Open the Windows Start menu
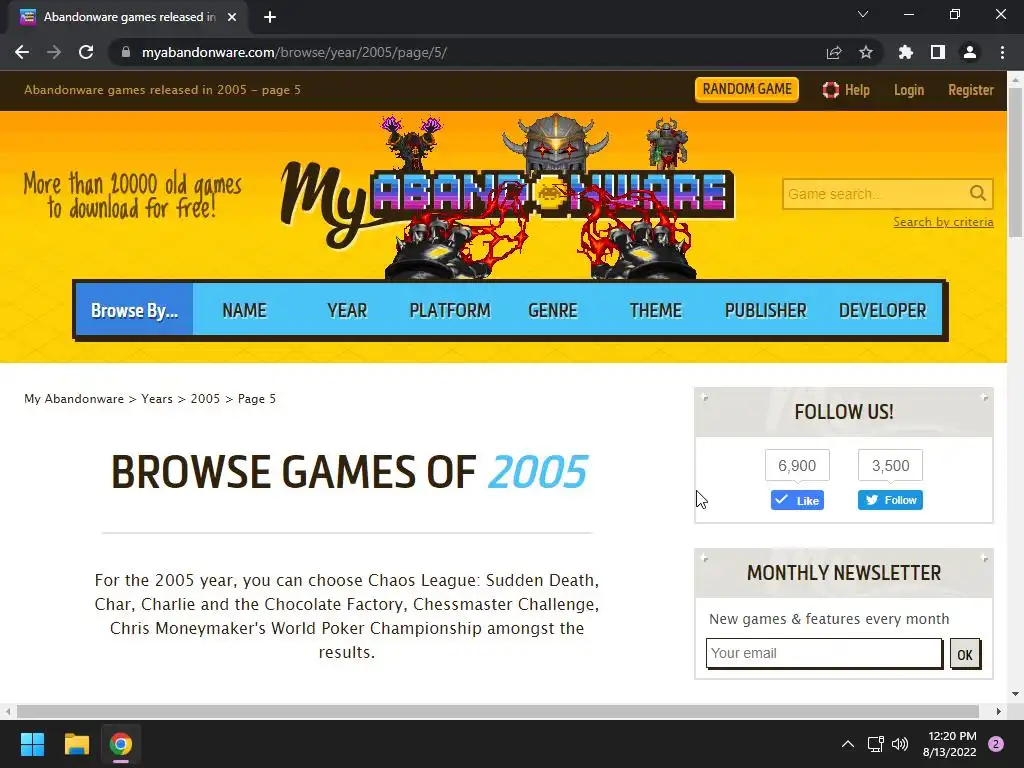1024x768 pixels. click(x=32, y=744)
